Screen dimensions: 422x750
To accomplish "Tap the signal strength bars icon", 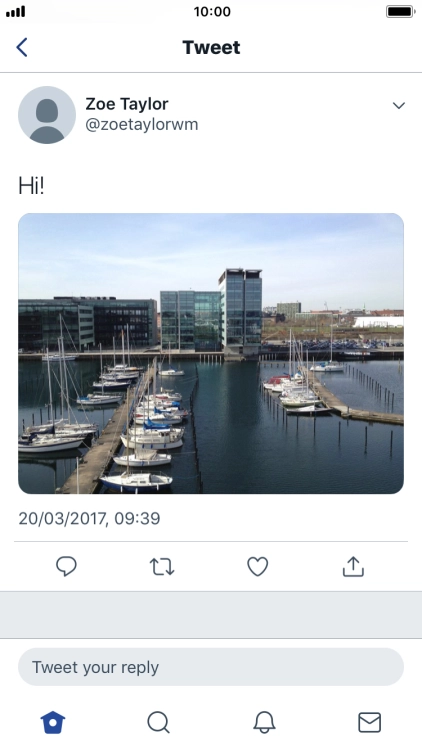I will [15, 11].
